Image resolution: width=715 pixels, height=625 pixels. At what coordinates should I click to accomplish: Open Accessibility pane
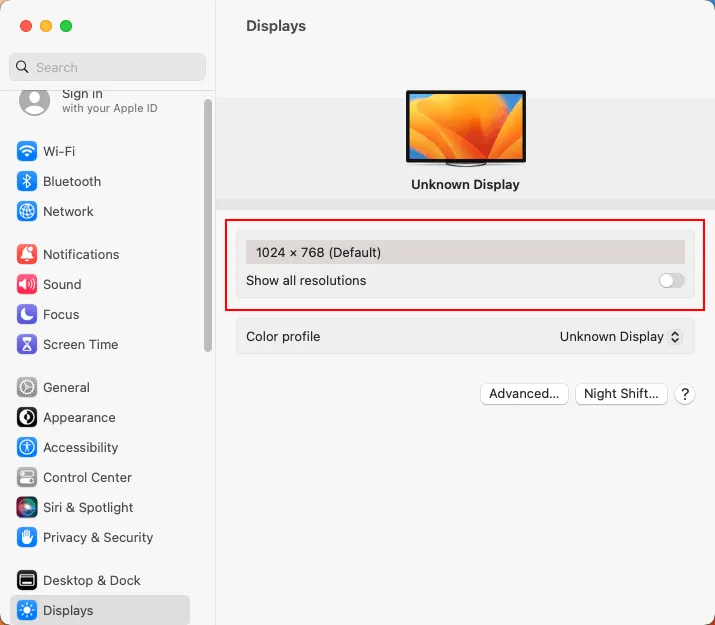[x=80, y=448]
